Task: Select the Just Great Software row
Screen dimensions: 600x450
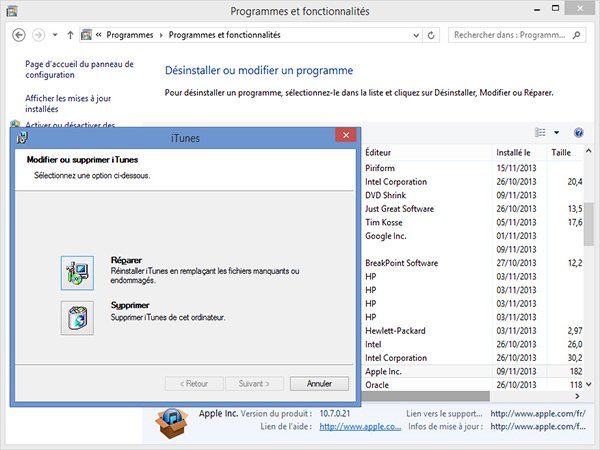Action: pyautogui.click(x=473, y=209)
